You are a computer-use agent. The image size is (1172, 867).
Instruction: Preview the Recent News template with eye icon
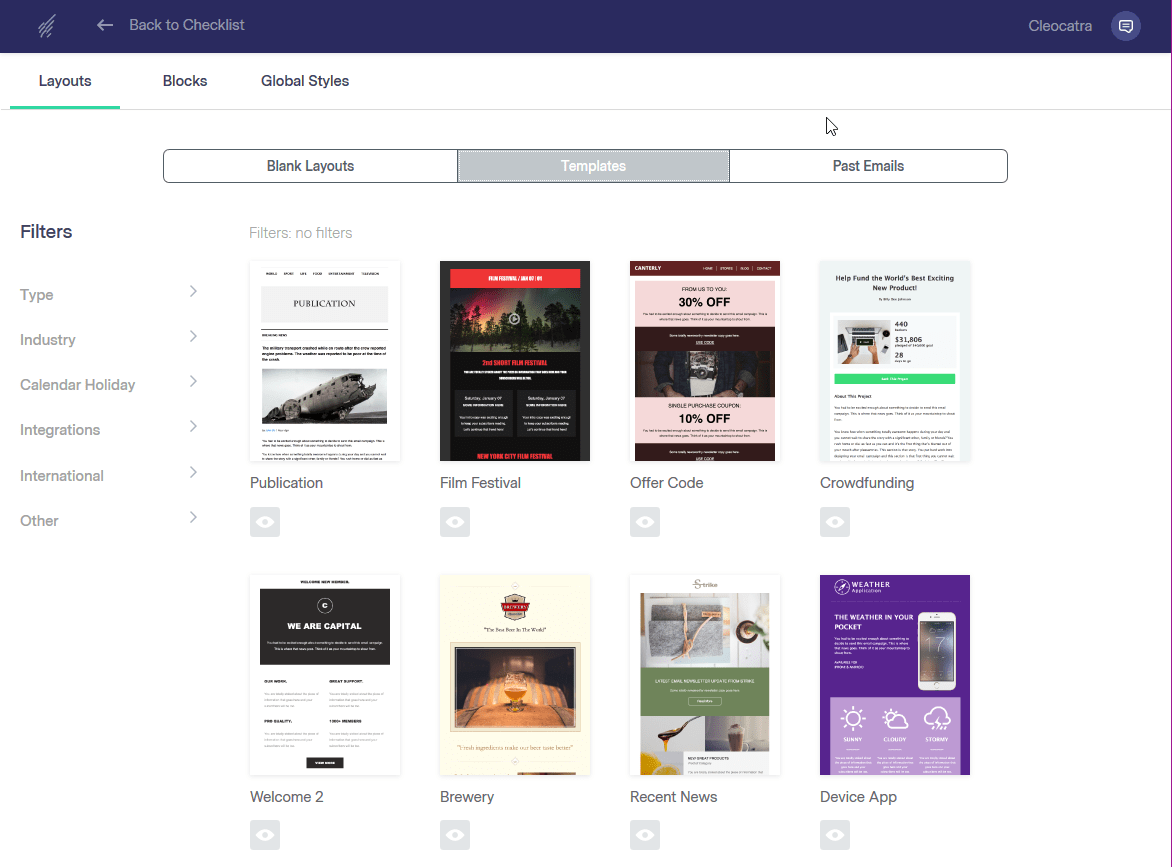[644, 835]
